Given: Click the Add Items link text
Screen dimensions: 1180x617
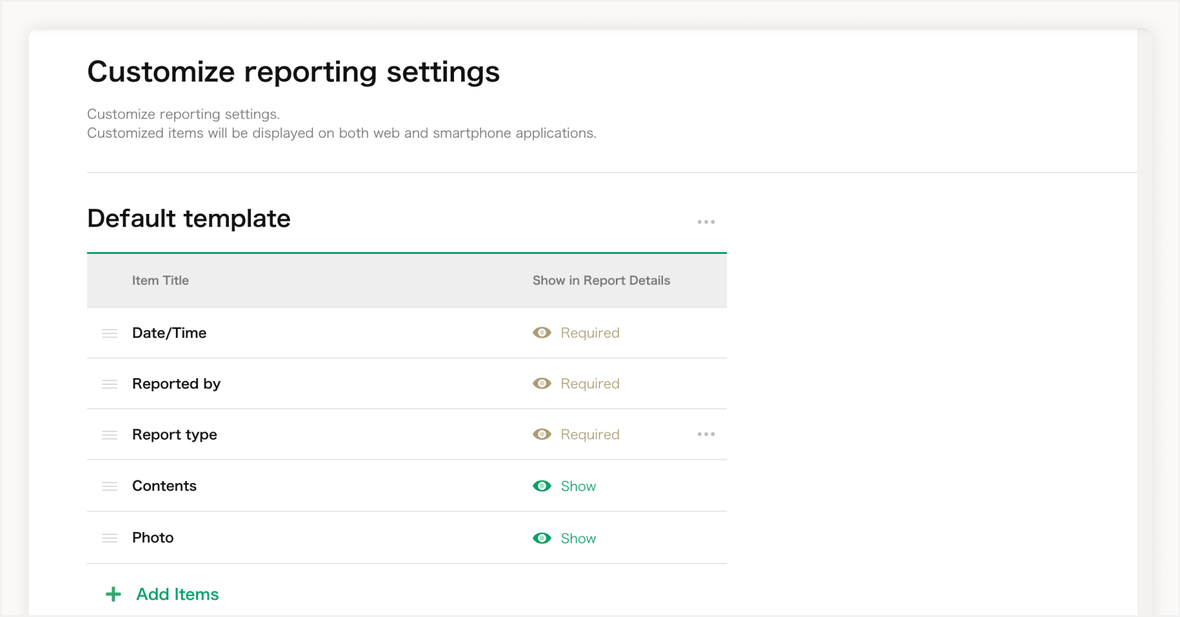Looking at the screenshot, I should tap(177, 594).
